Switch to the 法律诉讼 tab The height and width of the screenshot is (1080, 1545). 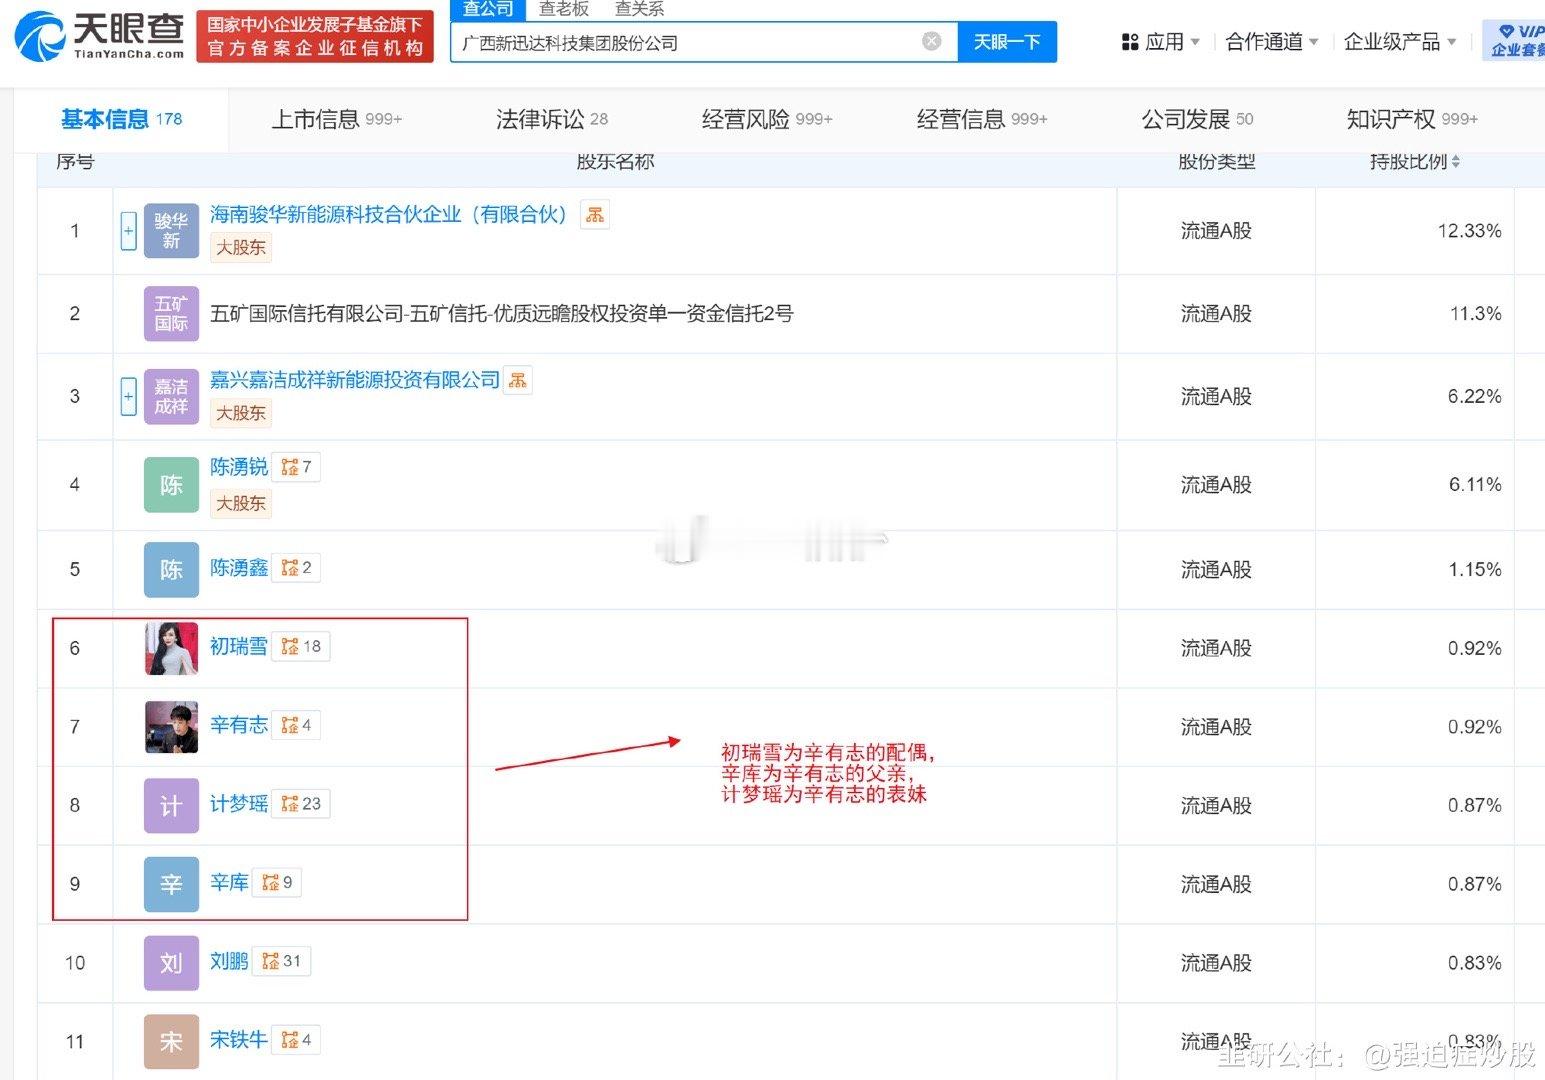pyautogui.click(x=552, y=119)
